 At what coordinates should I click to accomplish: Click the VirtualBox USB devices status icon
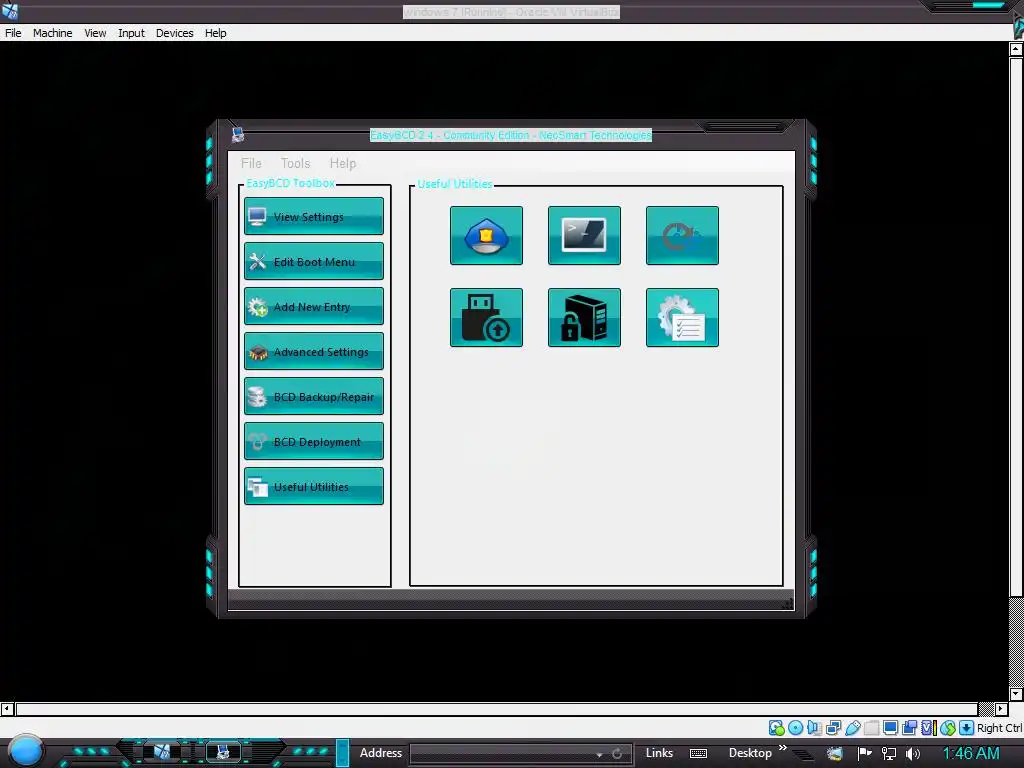point(853,728)
